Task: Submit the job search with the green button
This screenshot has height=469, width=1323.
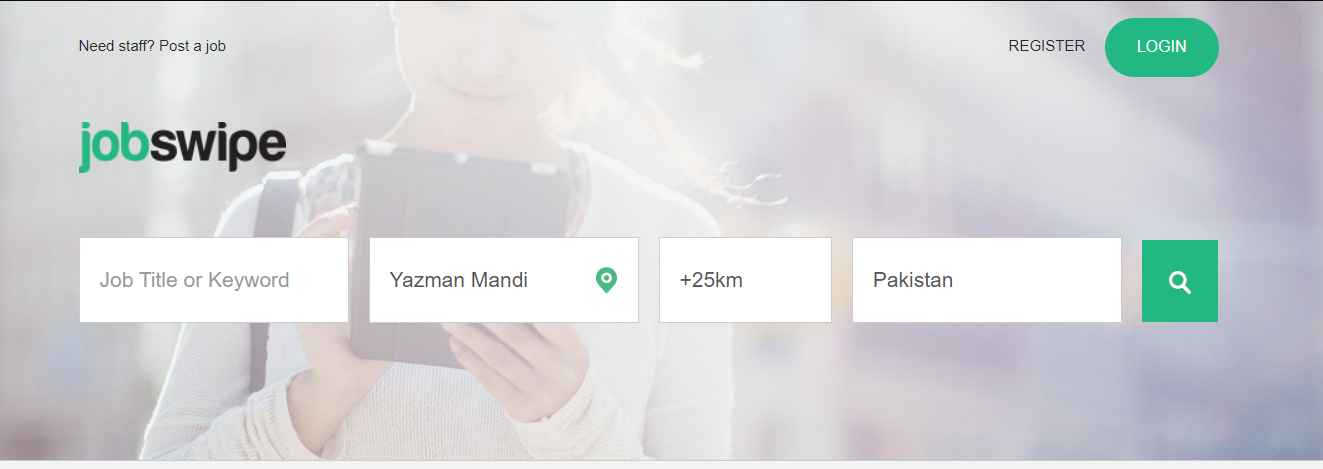Action: [x=1180, y=281]
